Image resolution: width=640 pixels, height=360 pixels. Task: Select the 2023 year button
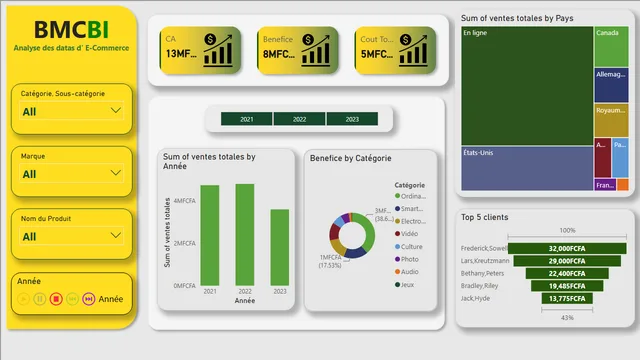point(352,119)
